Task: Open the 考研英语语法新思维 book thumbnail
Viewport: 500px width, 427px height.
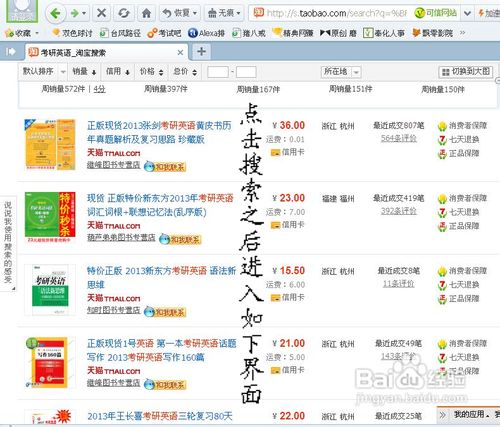Action: pos(50,289)
